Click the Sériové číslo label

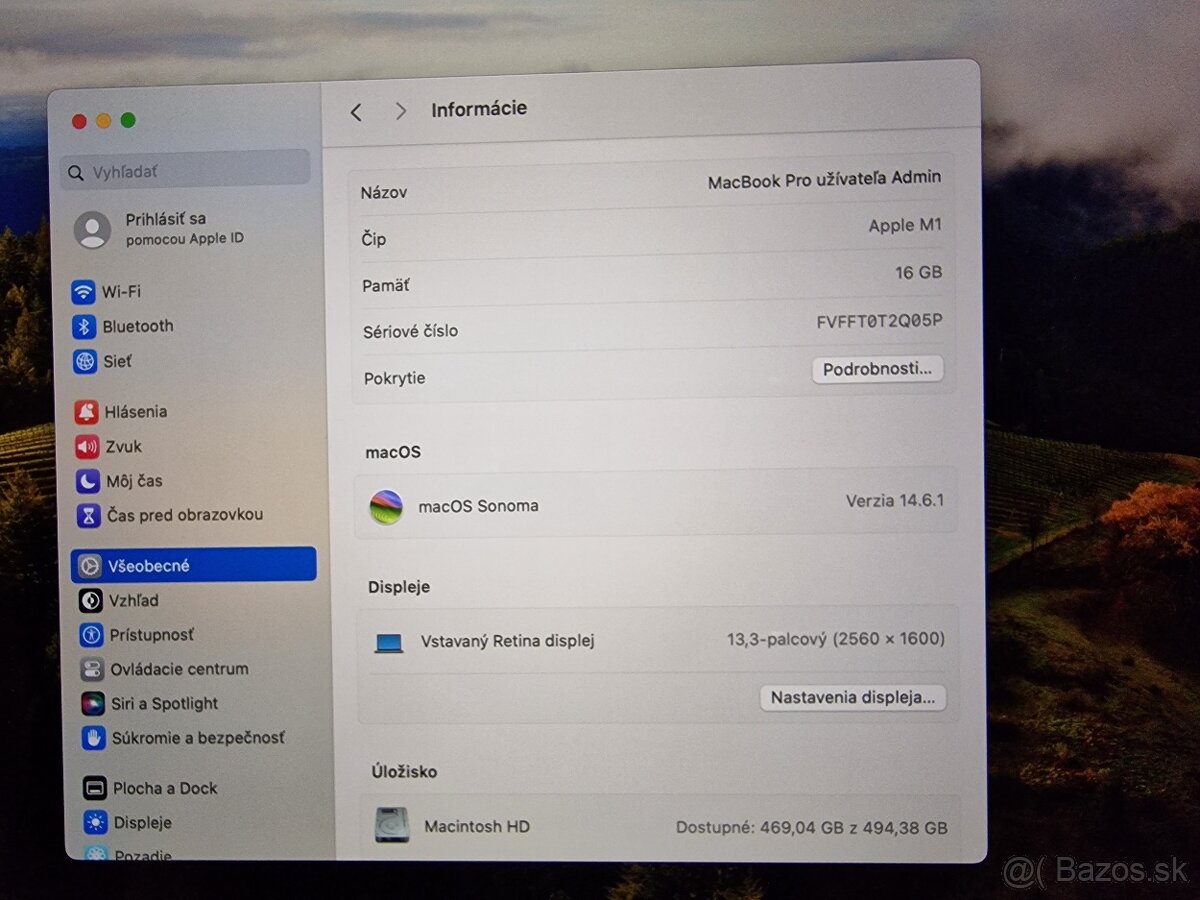coord(410,331)
